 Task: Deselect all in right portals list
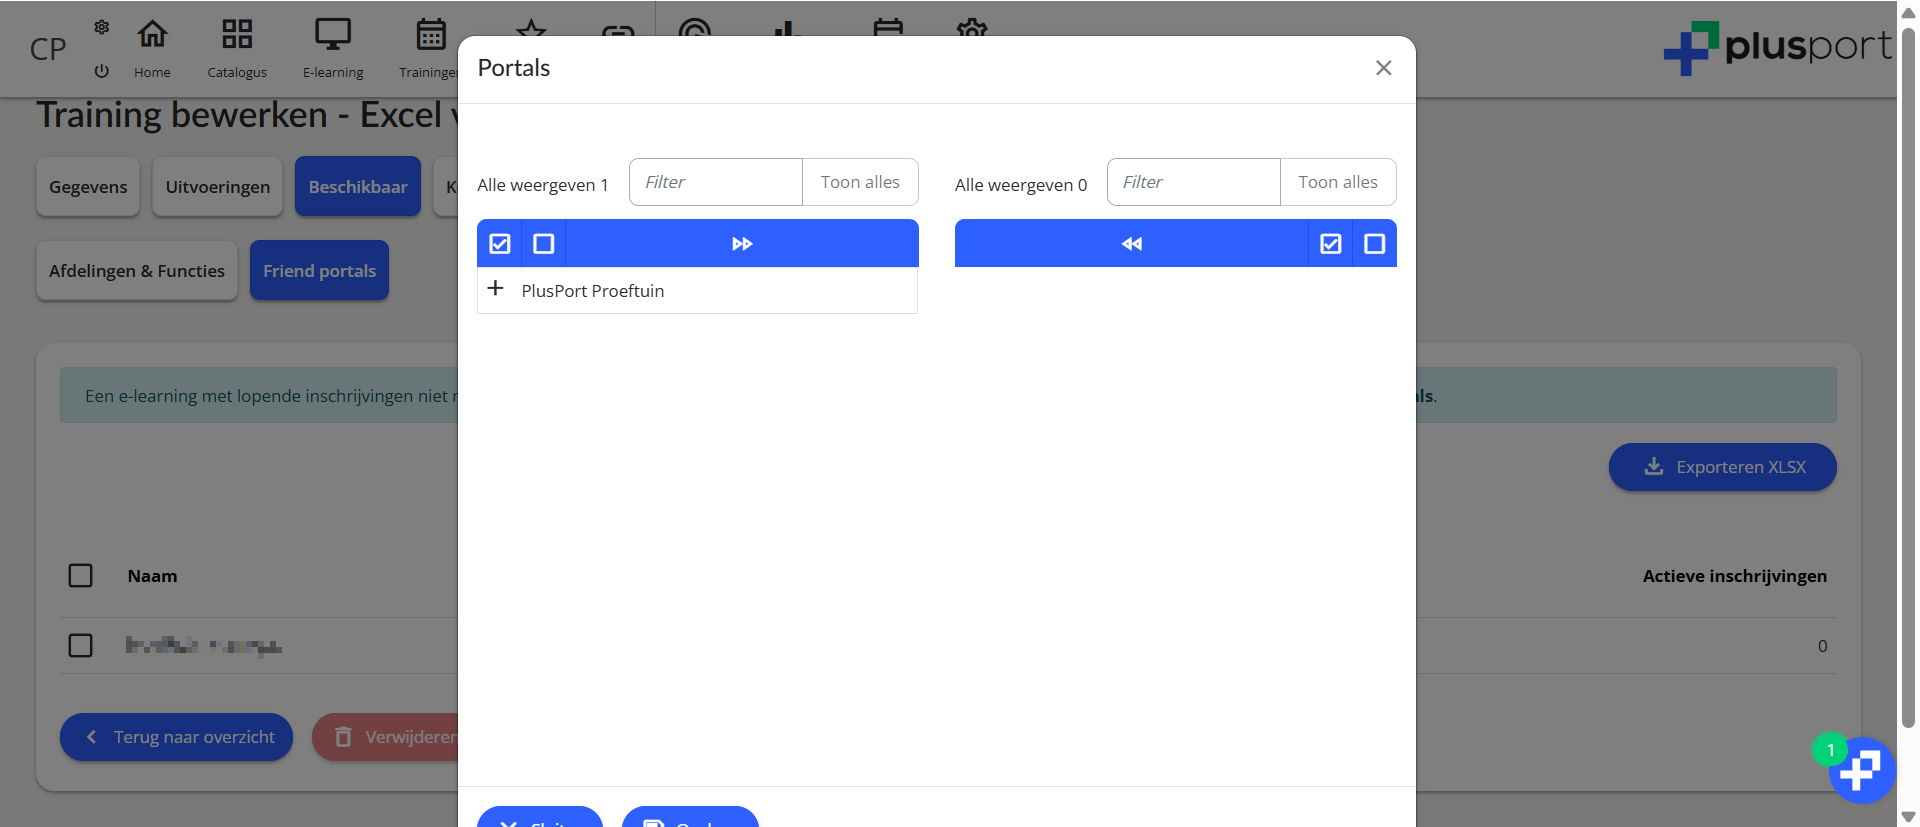[x=1375, y=243]
